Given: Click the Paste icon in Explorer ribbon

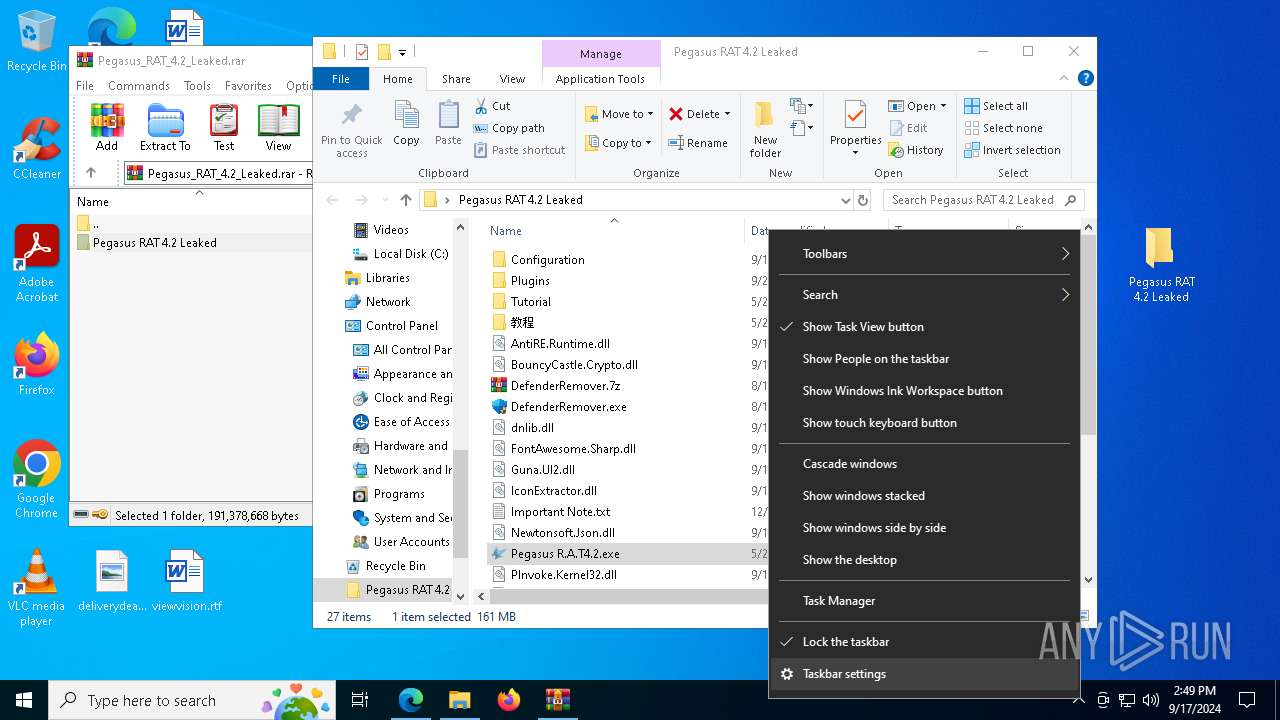Looking at the screenshot, I should click(448, 124).
